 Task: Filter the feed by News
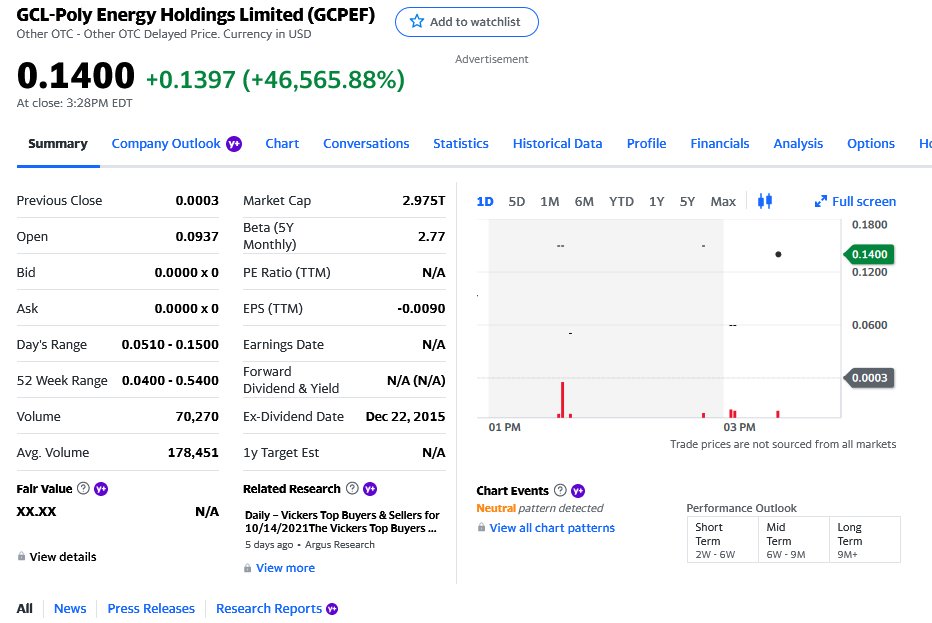pos(70,609)
